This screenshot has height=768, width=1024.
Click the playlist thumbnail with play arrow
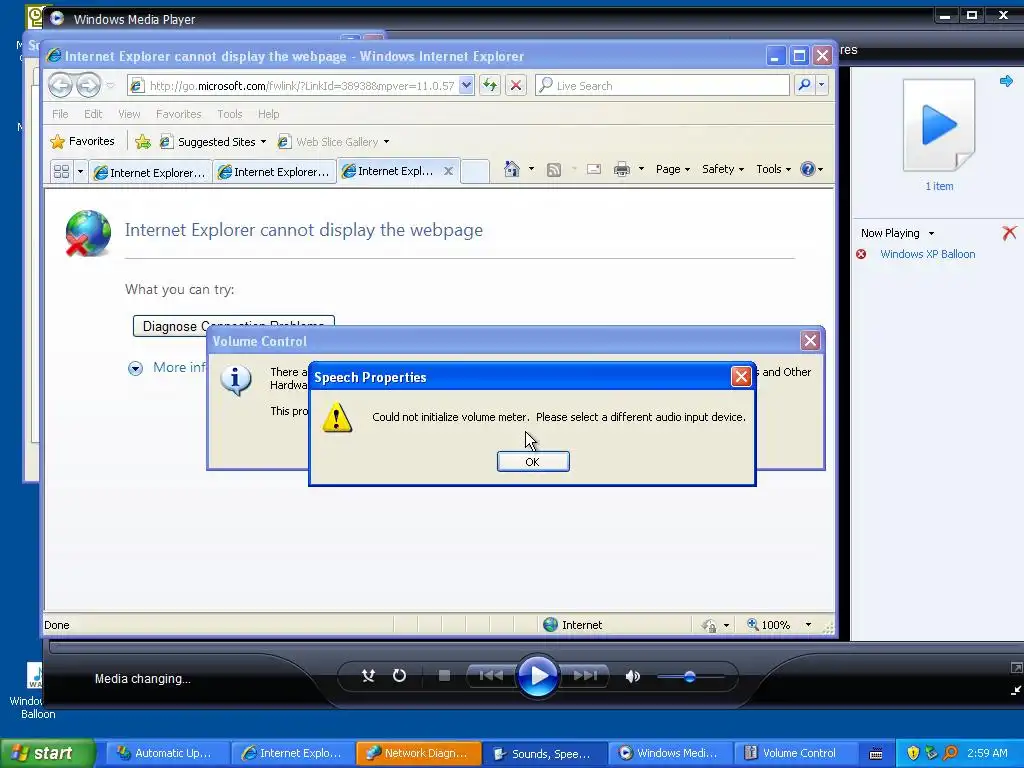tap(938, 125)
